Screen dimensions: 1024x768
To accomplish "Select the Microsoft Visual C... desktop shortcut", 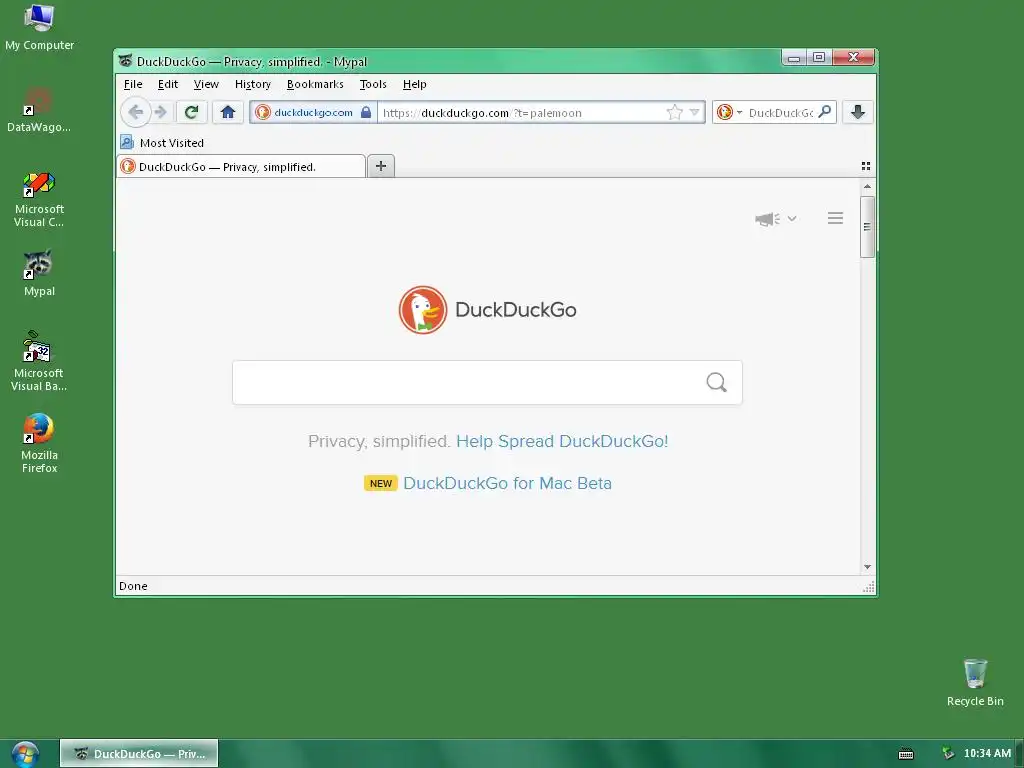I will coord(39,199).
